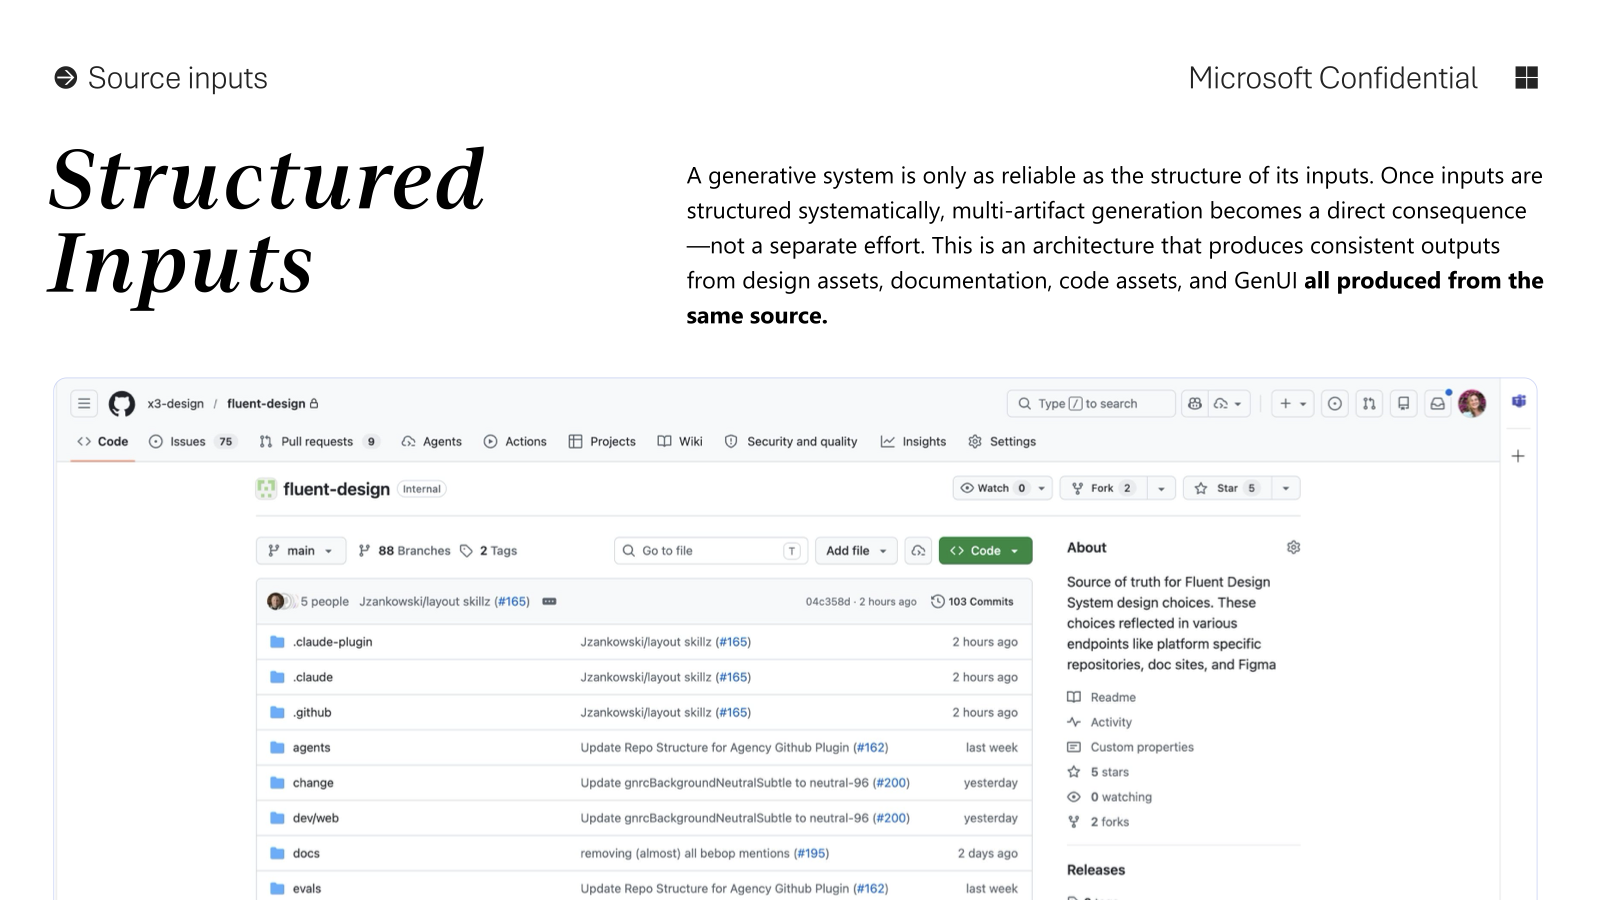Click the Microsoft logo on the slide
The width and height of the screenshot is (1600, 900).
(x=1526, y=78)
